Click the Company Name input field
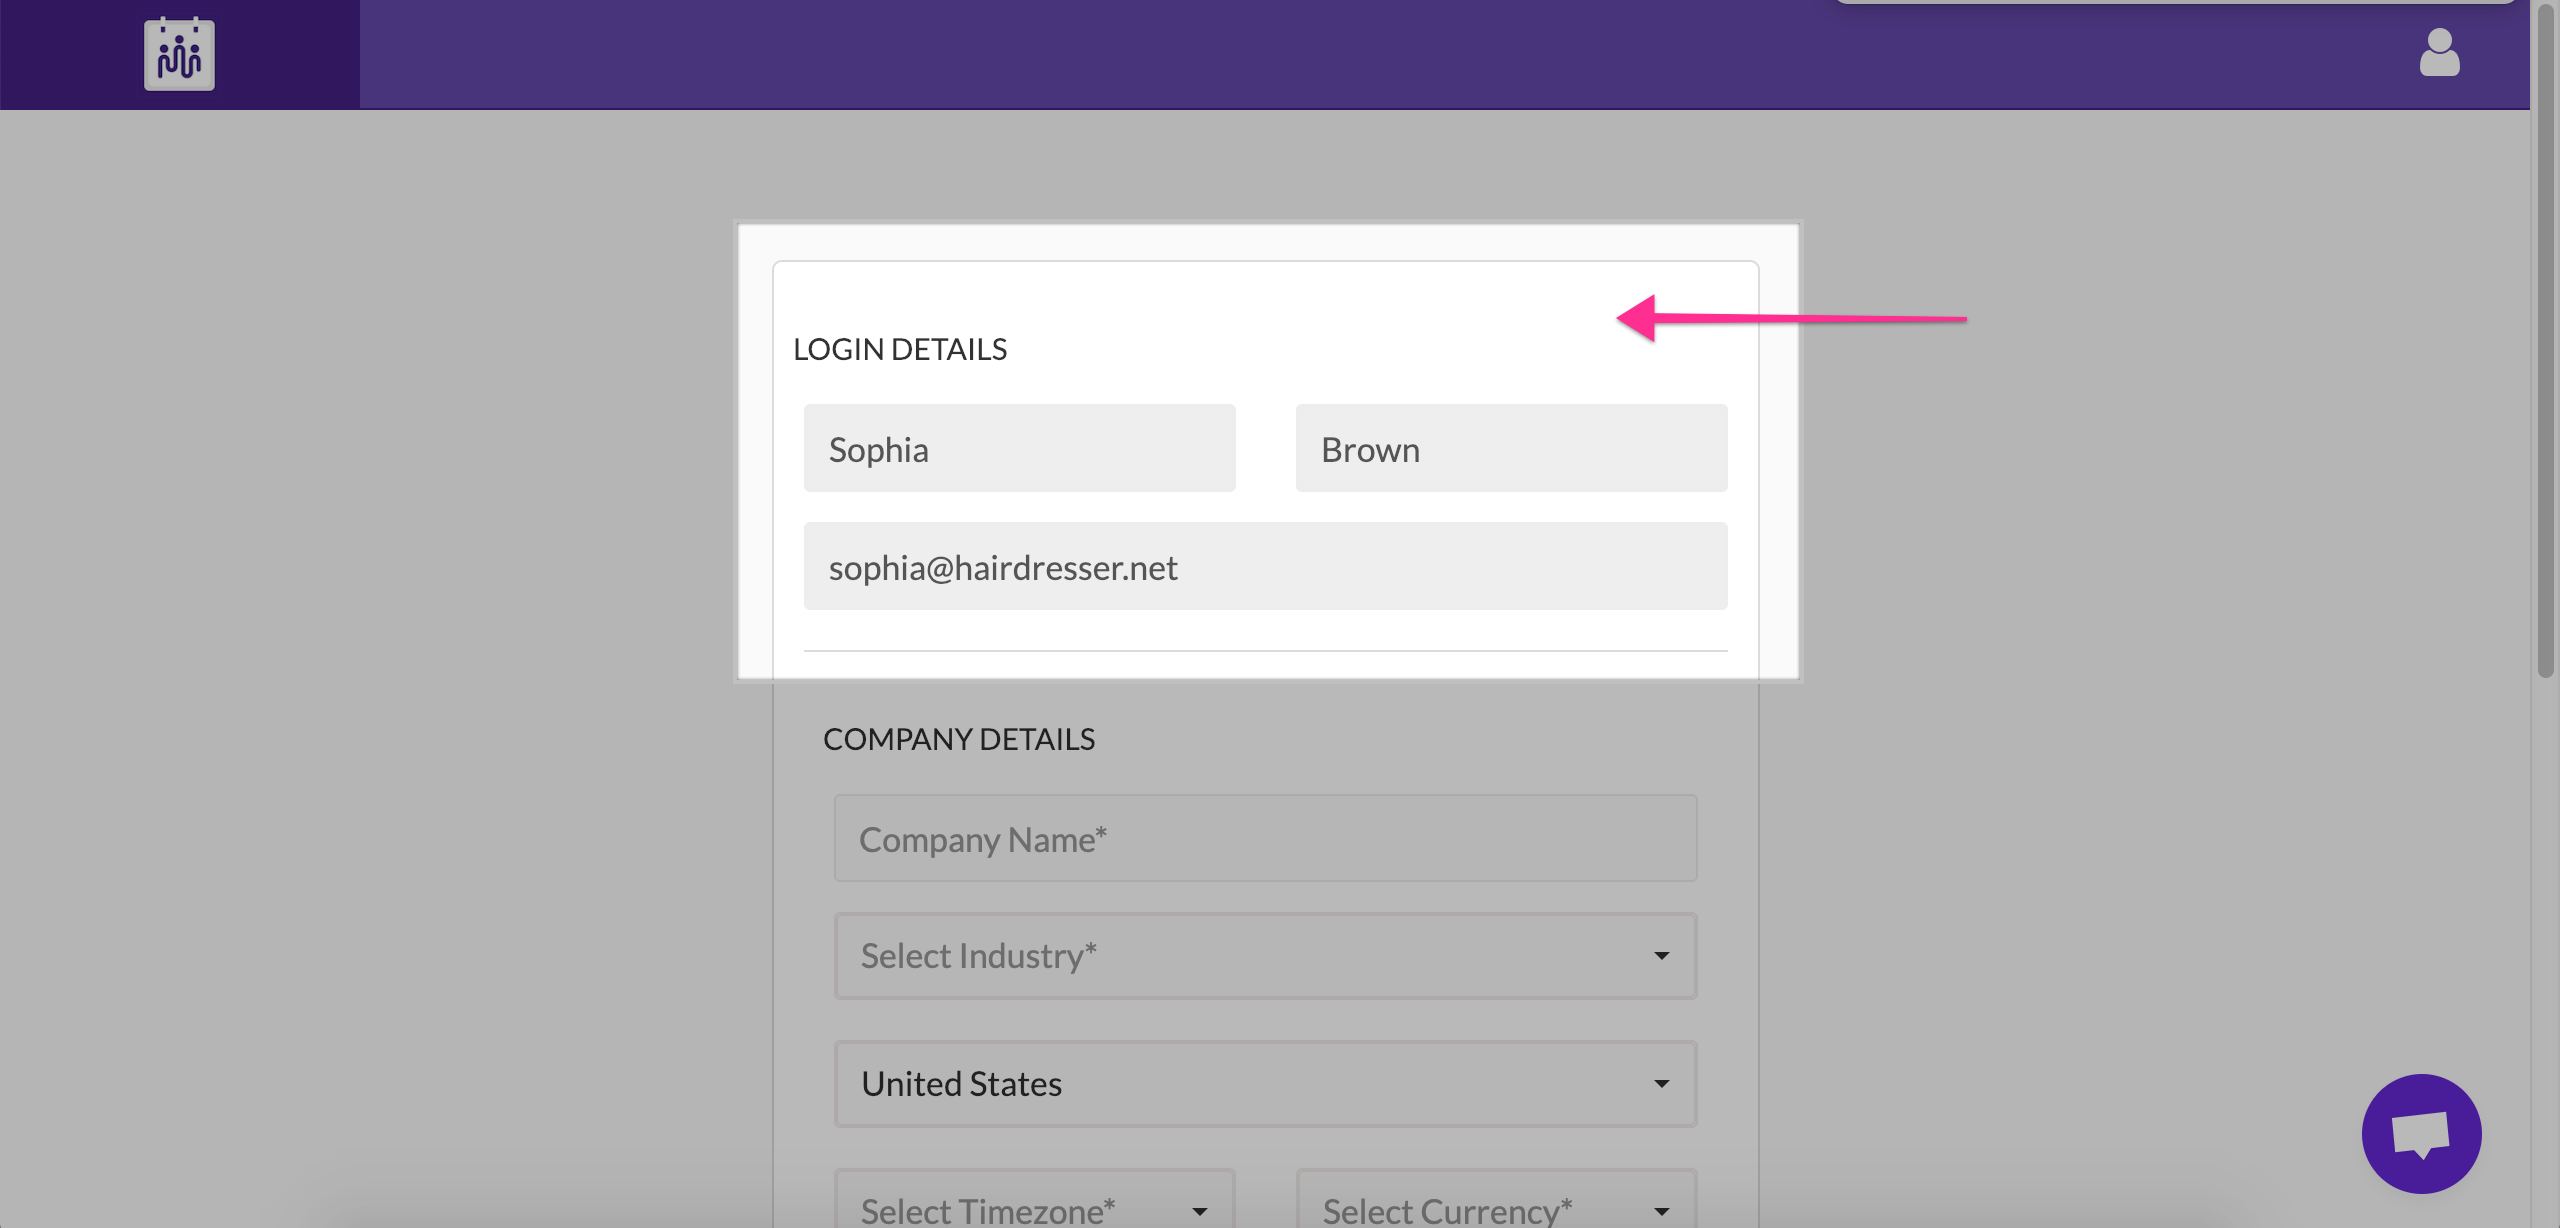2560x1228 pixels. [x=1265, y=838]
